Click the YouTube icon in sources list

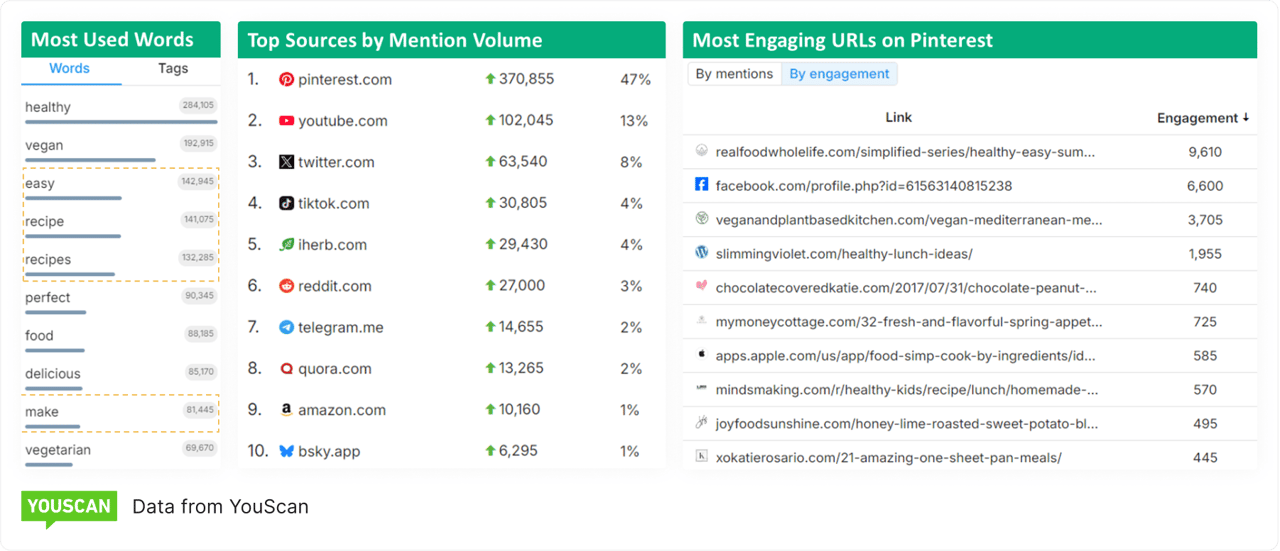click(286, 121)
